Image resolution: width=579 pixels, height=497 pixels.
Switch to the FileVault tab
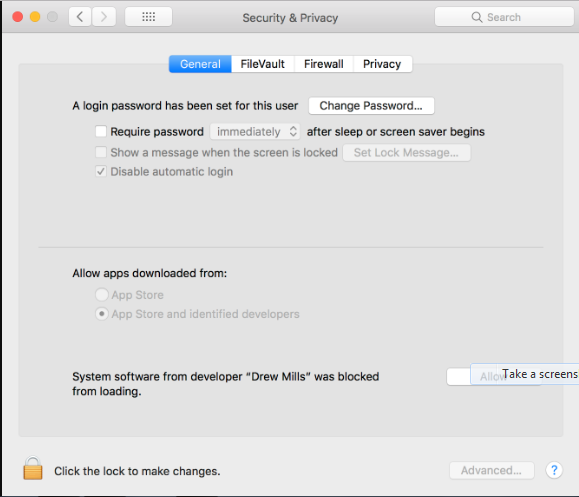(263, 64)
